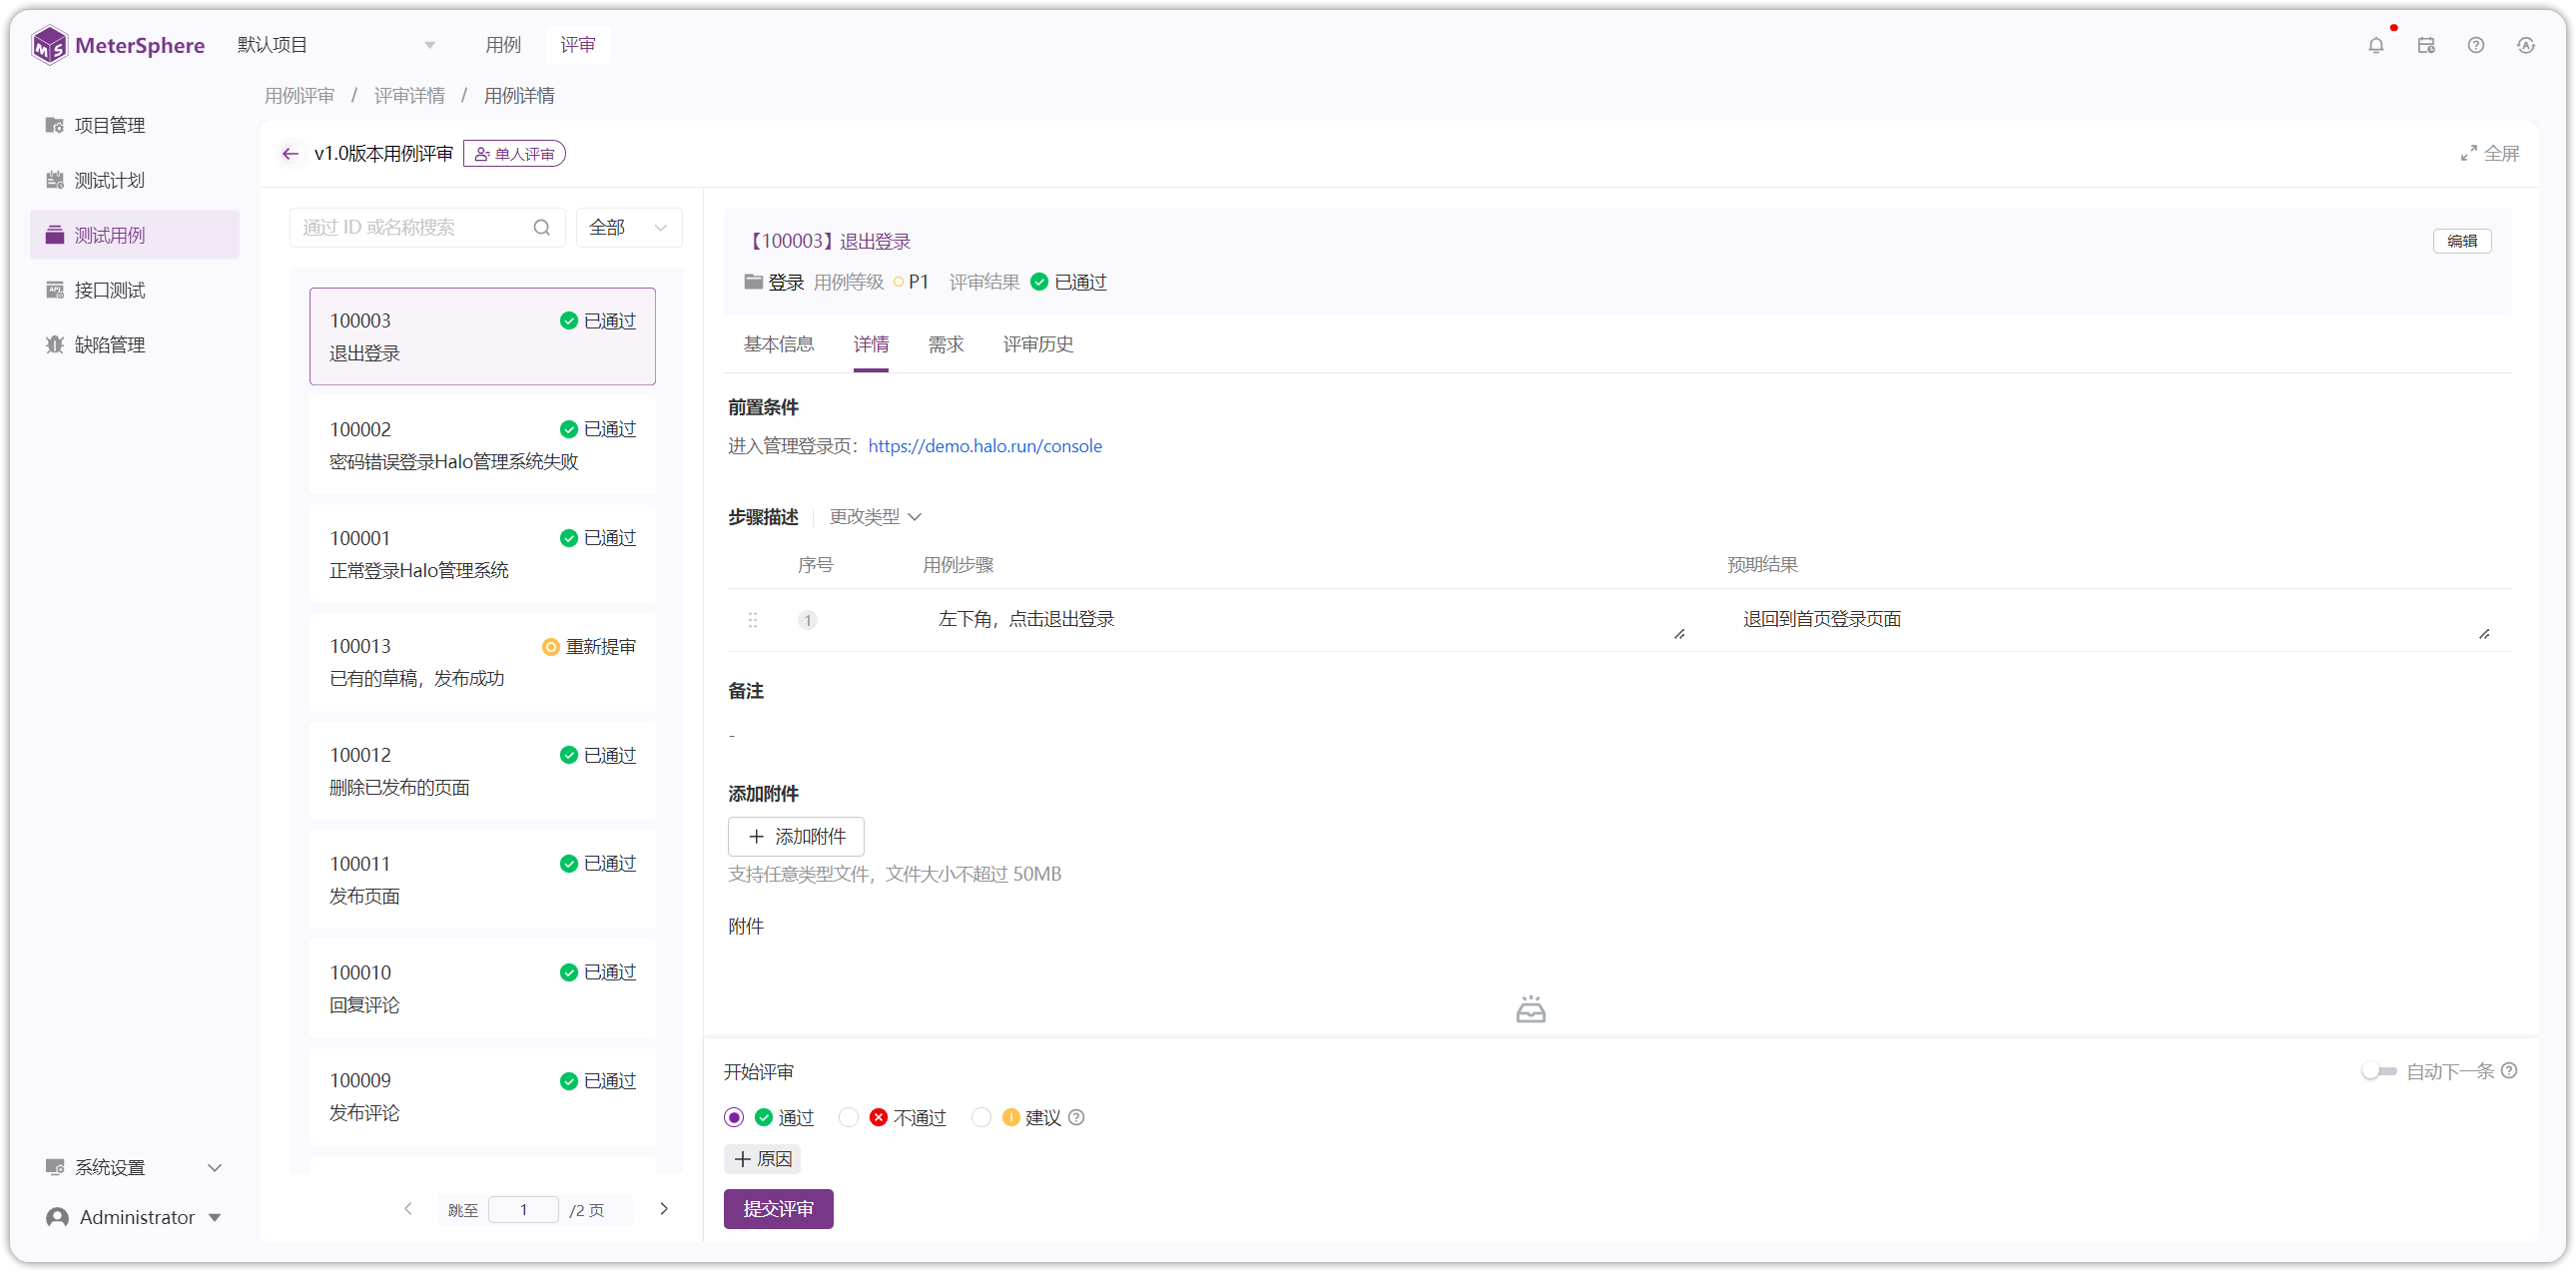The width and height of the screenshot is (2576, 1272).
Task: Open 项目管理 in the sidebar
Action: (134, 125)
